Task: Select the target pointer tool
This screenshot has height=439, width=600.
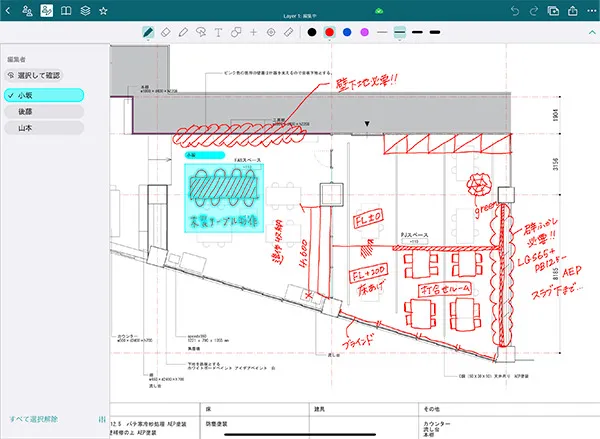Action: 271,33
